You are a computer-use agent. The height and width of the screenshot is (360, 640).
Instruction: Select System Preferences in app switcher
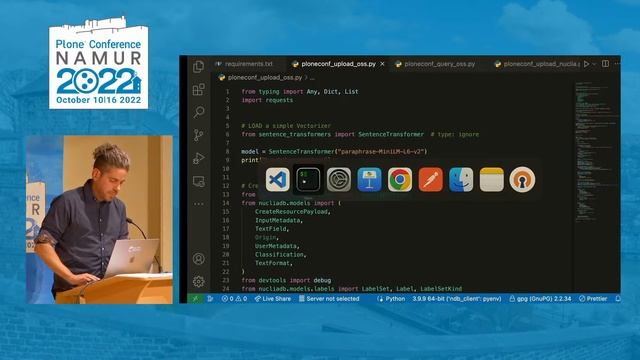(339, 180)
